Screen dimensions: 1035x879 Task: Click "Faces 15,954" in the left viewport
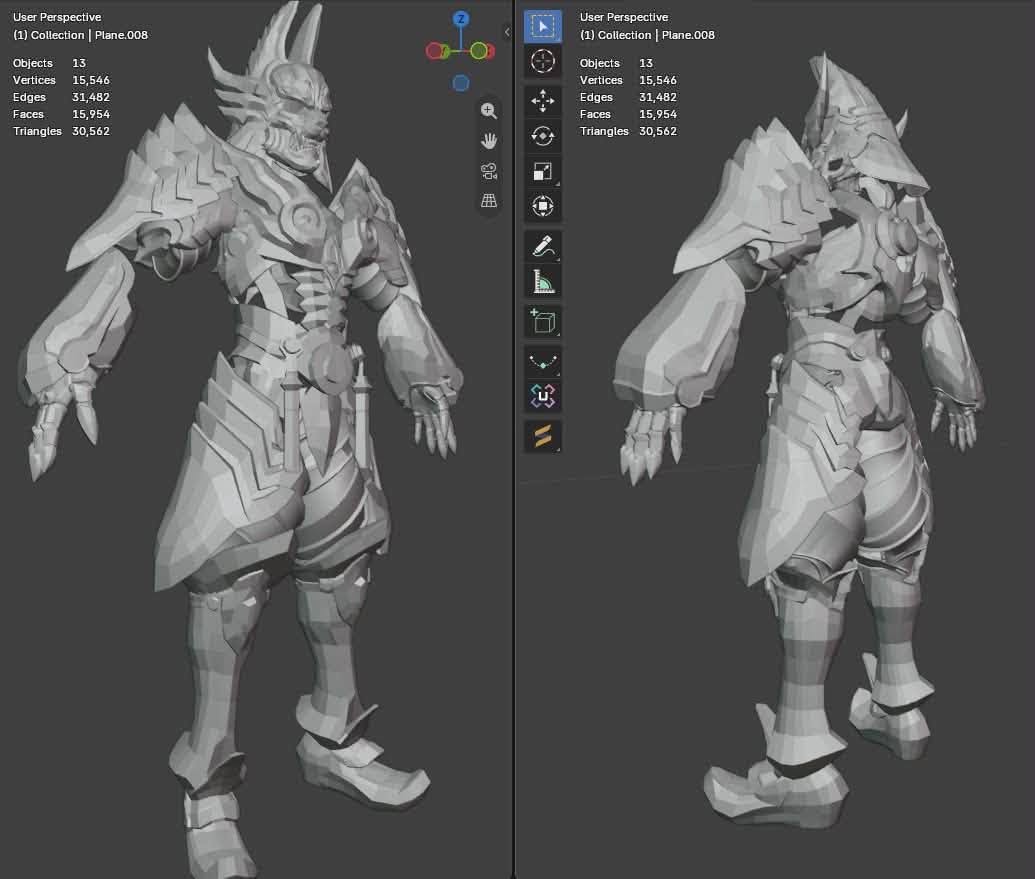click(61, 114)
